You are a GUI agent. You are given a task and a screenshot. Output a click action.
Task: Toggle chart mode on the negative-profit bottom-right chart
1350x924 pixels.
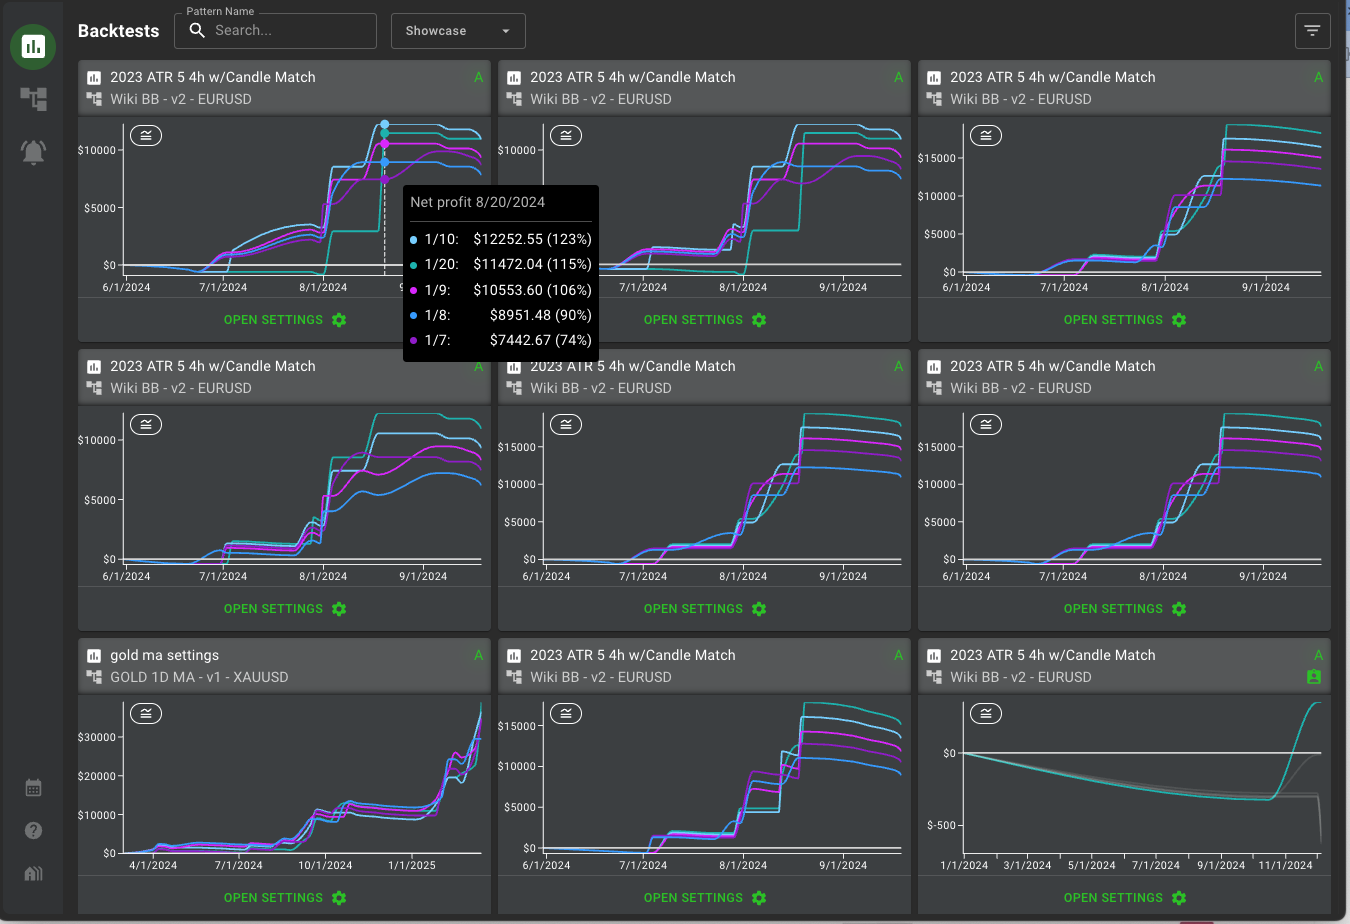[x=986, y=713]
